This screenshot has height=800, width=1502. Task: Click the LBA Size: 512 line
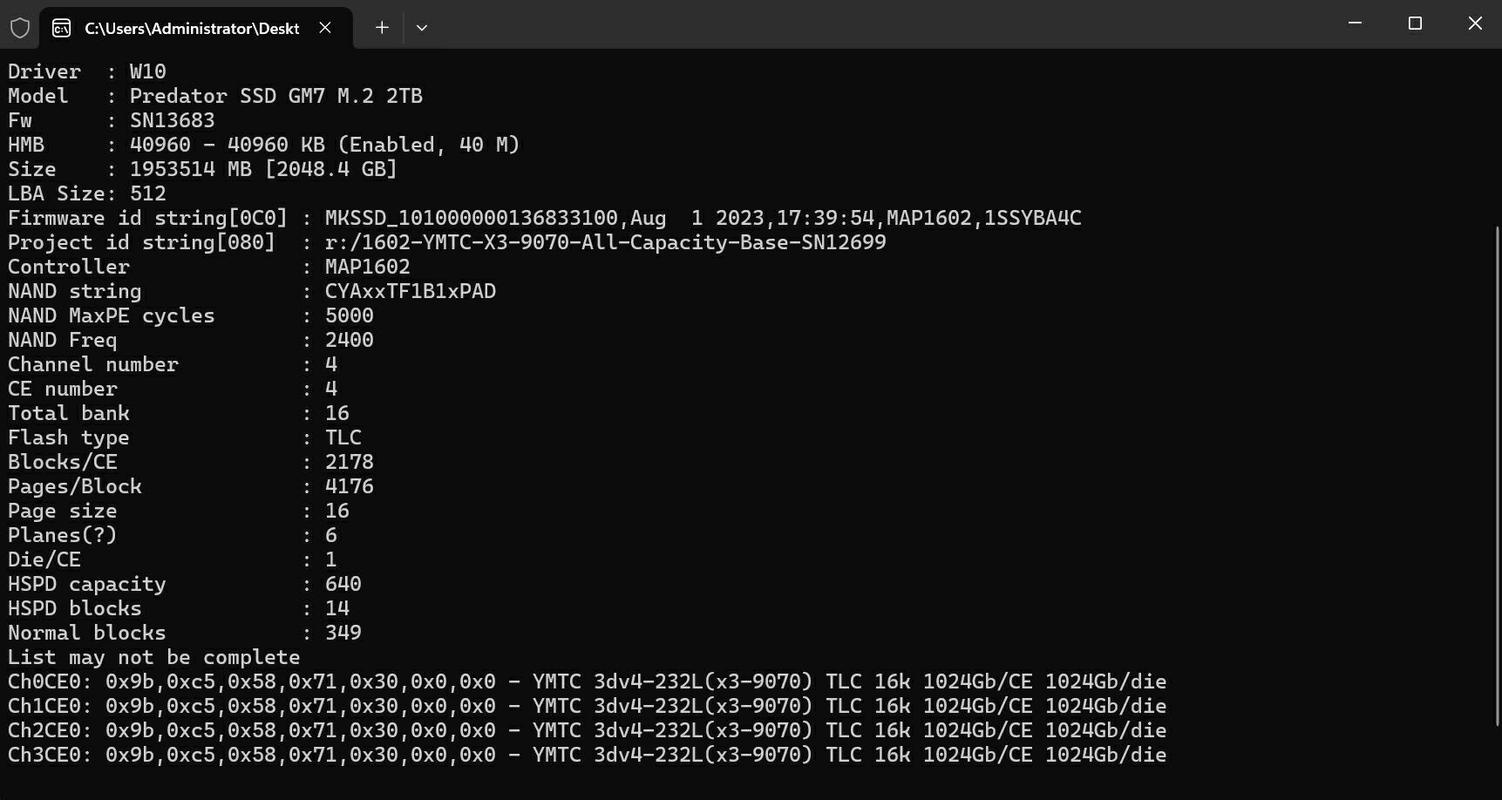pyautogui.click(x=87, y=194)
